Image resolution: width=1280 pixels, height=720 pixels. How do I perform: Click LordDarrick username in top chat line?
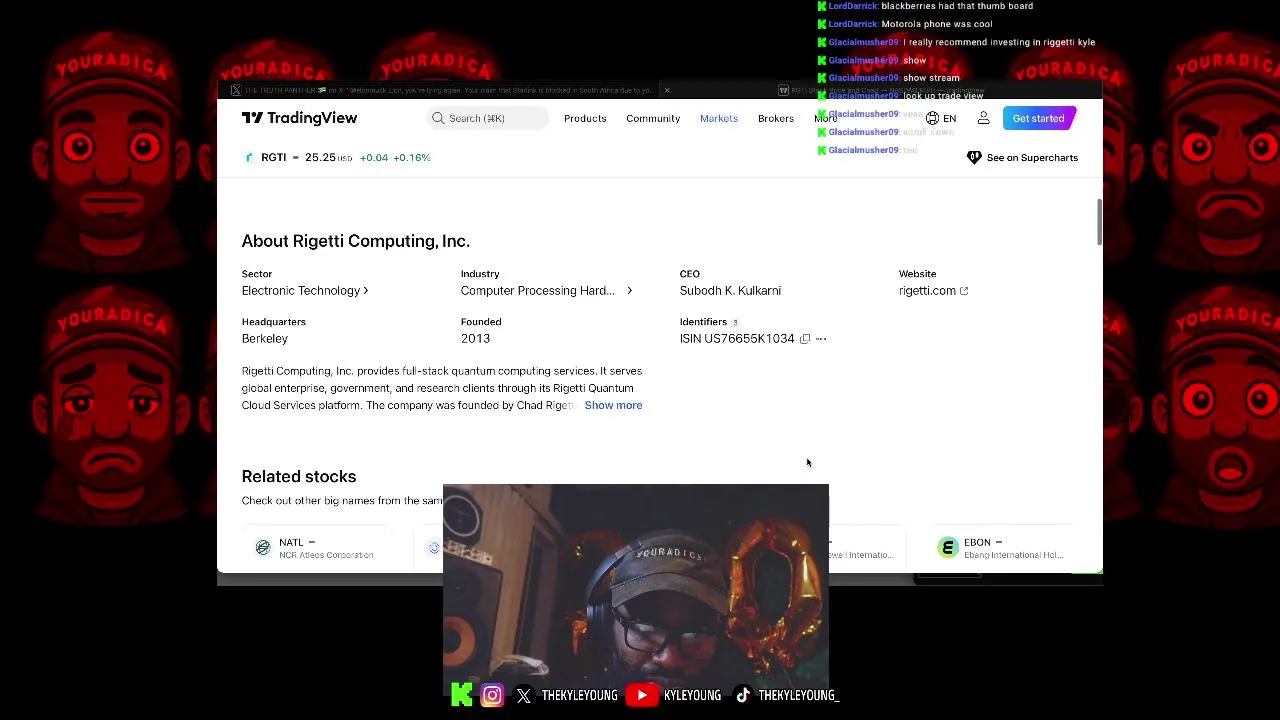[x=853, y=6]
